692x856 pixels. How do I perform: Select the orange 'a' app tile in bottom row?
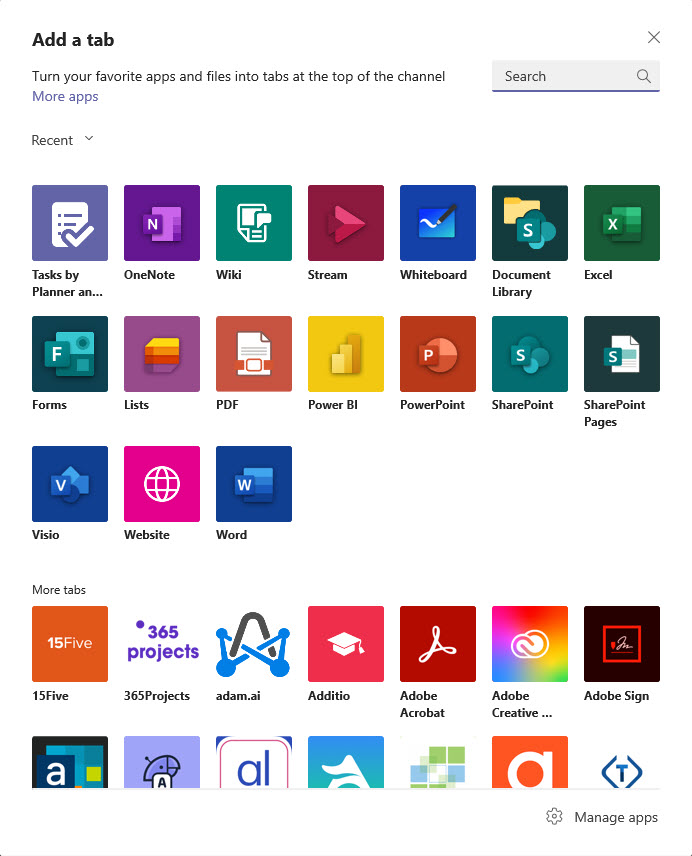point(529,762)
